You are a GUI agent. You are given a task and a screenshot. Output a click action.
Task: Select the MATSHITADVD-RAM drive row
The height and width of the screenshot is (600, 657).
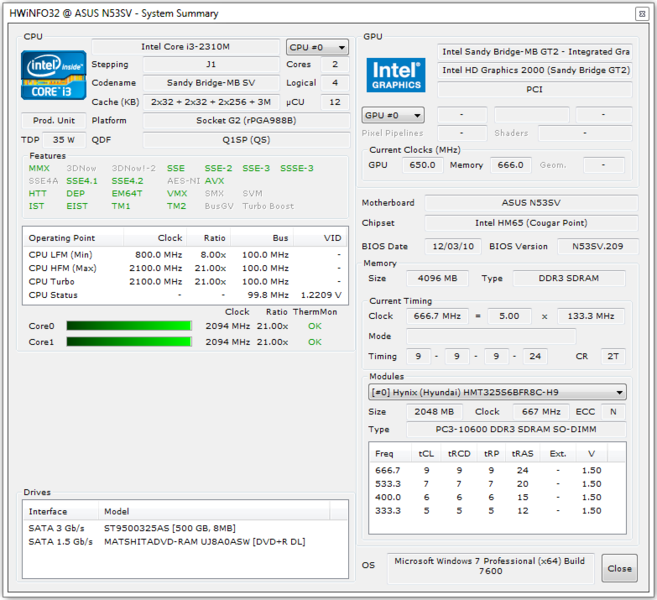point(185,542)
